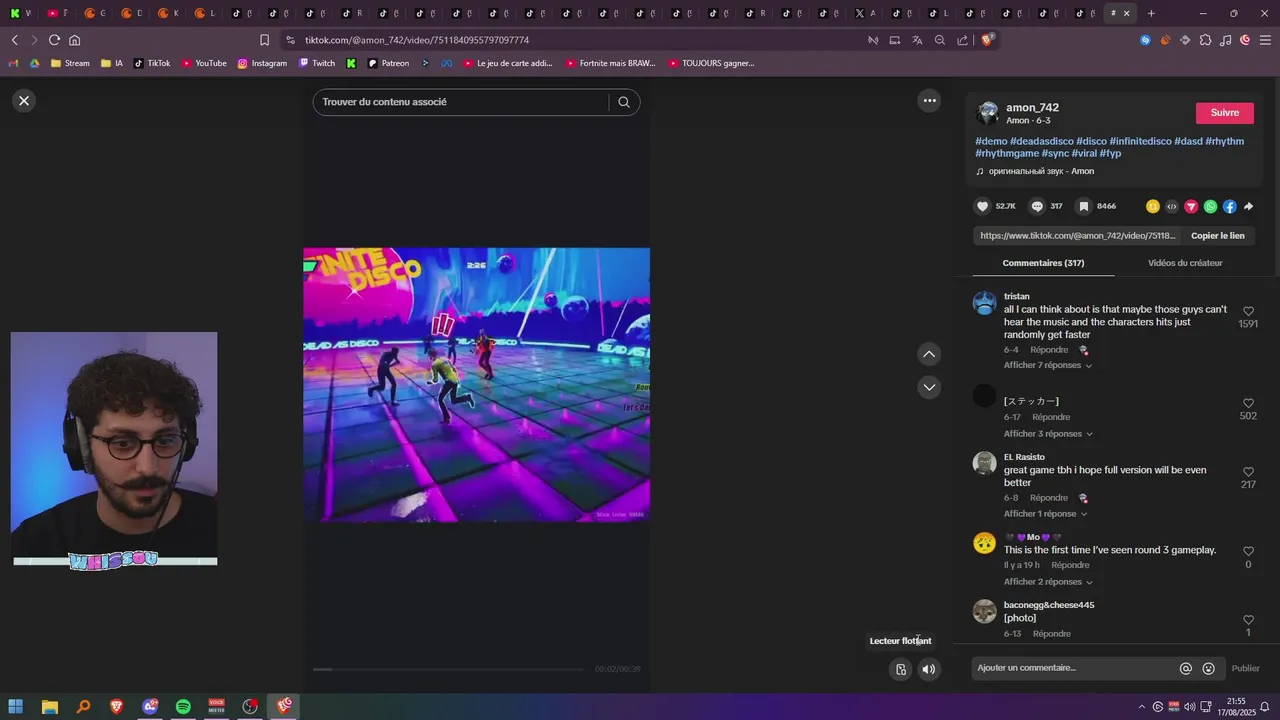Open original sound by Amon
The width and height of the screenshot is (1280, 720).
coord(1041,171)
